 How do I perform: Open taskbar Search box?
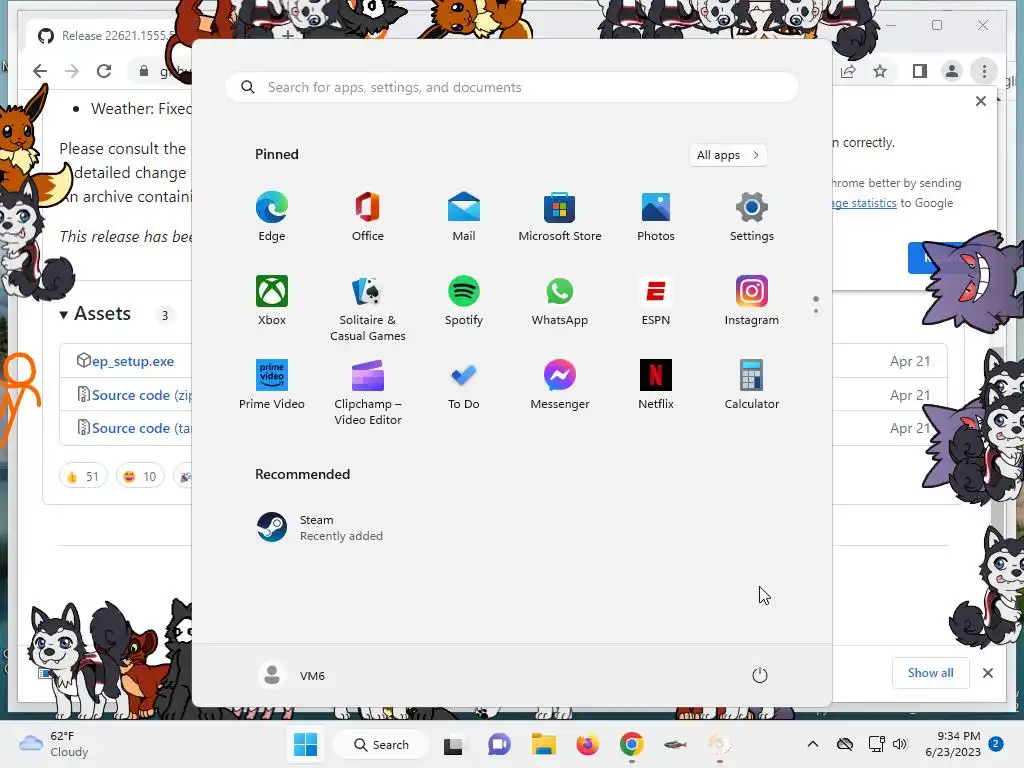381,744
